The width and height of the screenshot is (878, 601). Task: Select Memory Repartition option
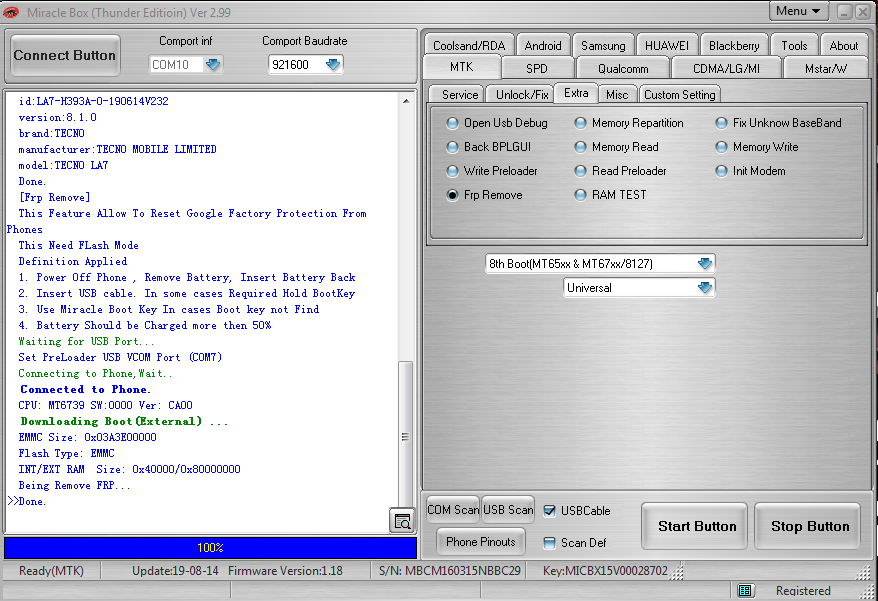(x=629, y=123)
